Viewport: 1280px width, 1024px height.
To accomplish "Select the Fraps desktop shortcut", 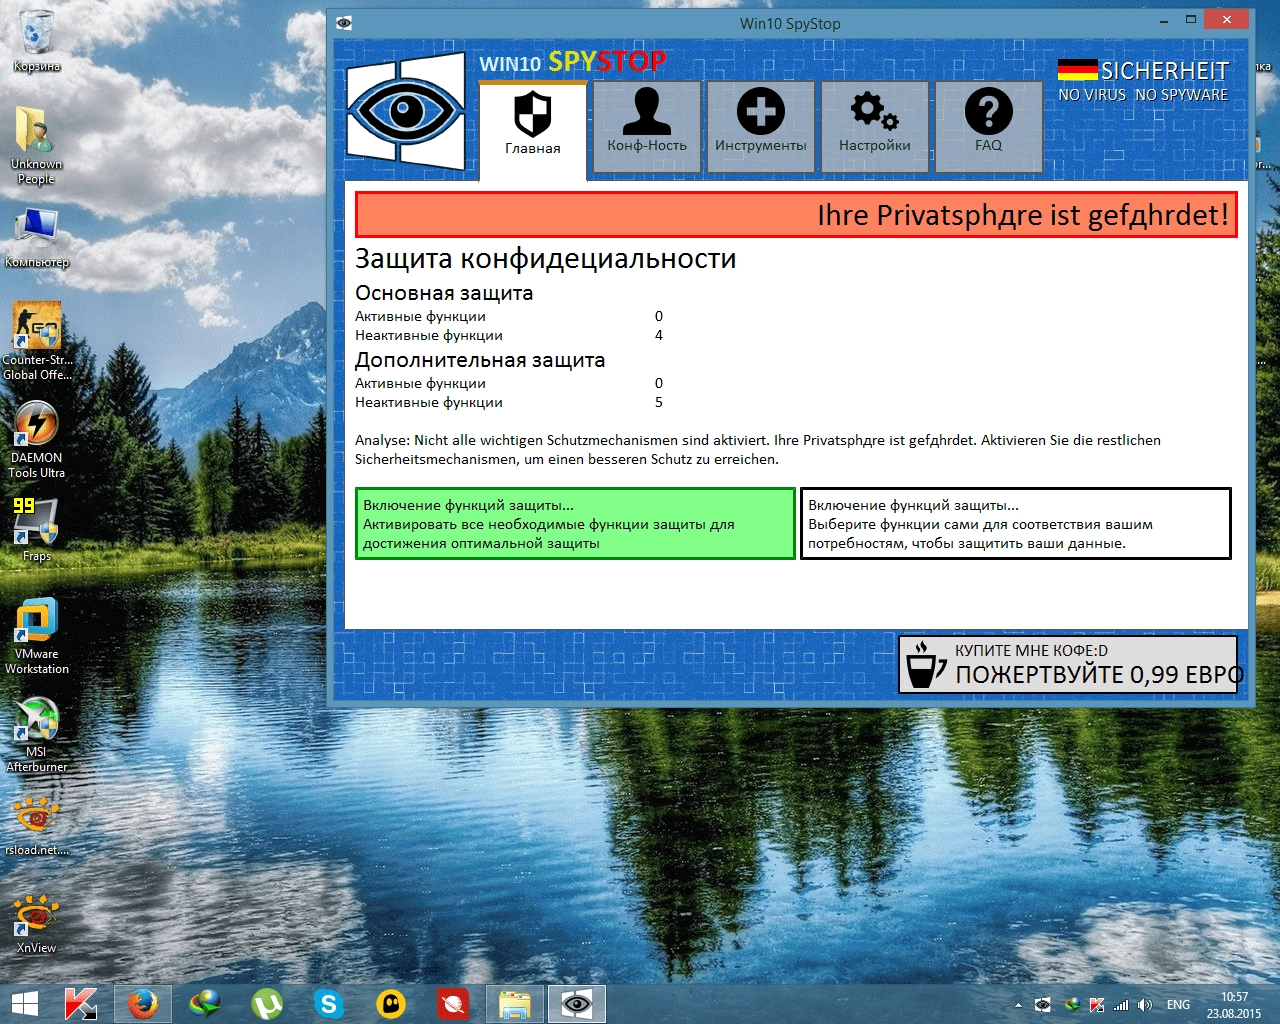I will coord(37,529).
